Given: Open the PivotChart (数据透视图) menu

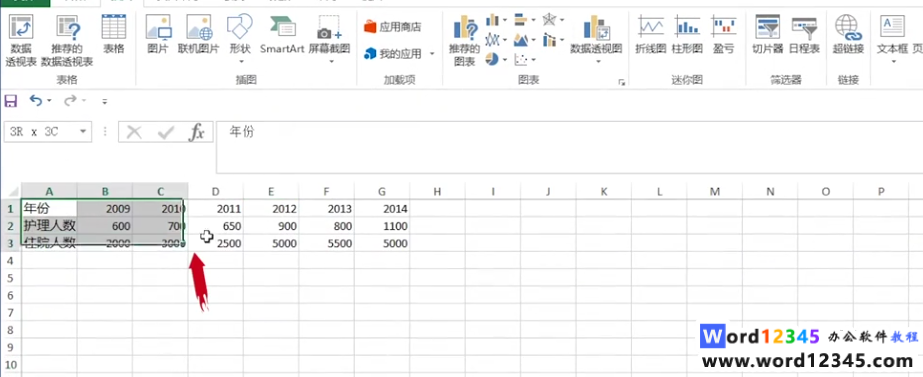Looking at the screenshot, I should 596,39.
